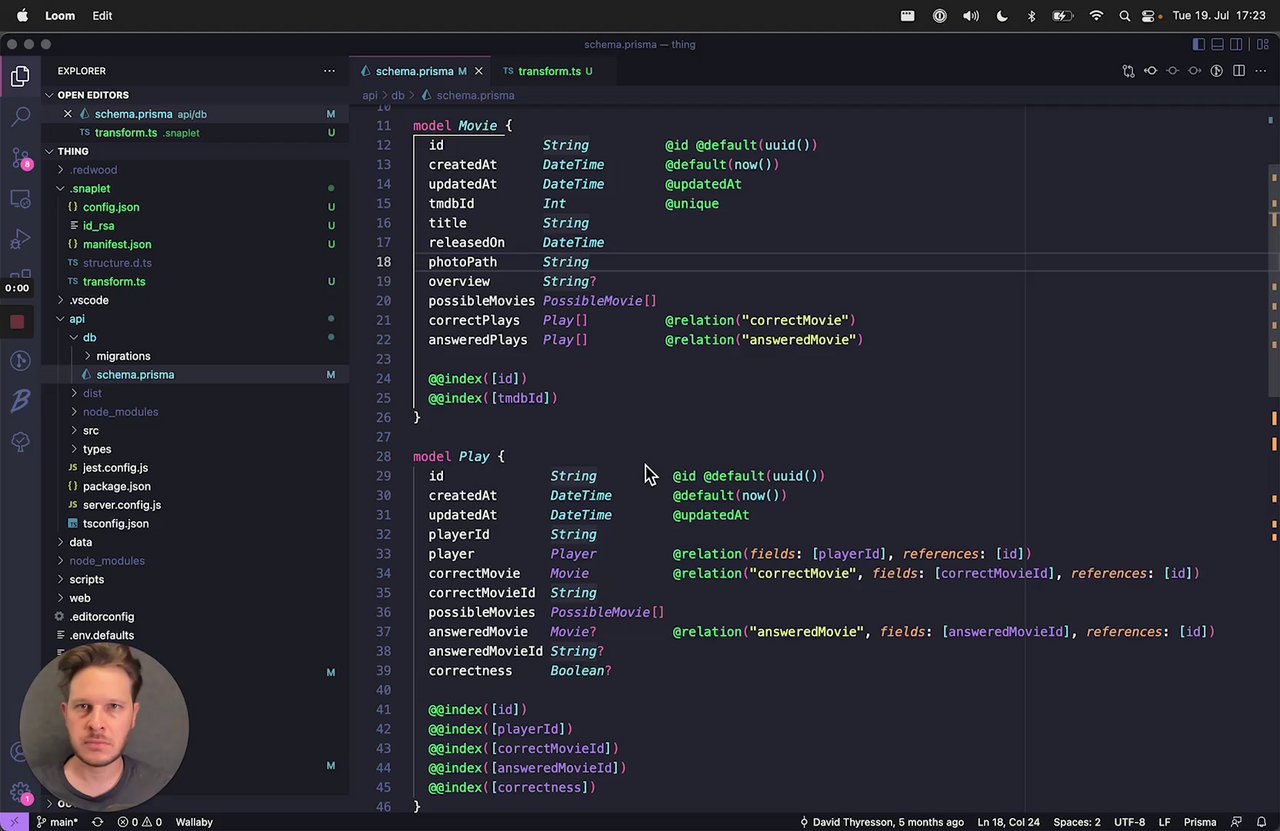
Task: Open package.json in the file explorer
Action: coord(116,486)
